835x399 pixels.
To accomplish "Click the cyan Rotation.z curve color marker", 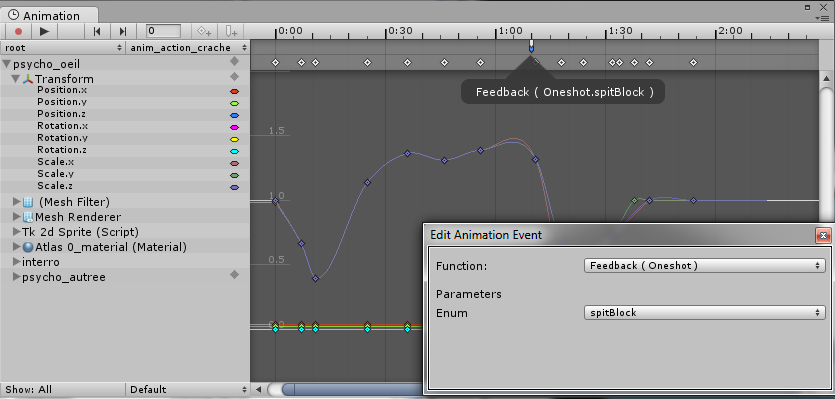I will 234,152.
